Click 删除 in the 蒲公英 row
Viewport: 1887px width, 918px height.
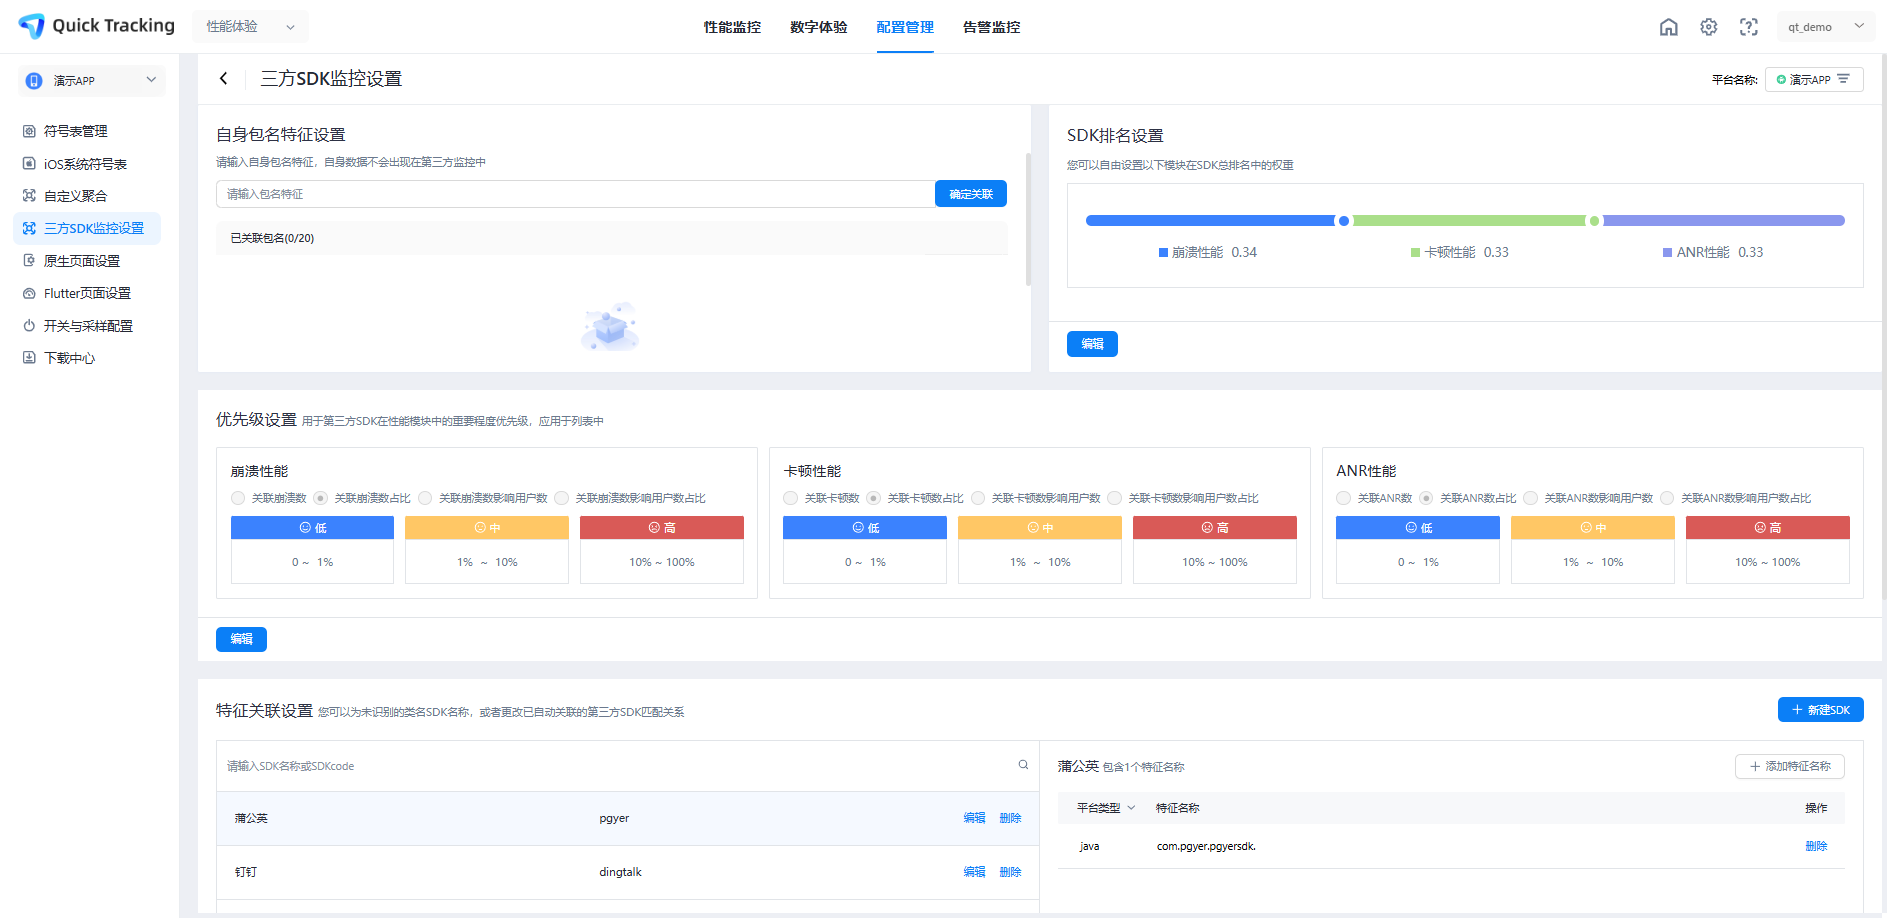[1010, 818]
